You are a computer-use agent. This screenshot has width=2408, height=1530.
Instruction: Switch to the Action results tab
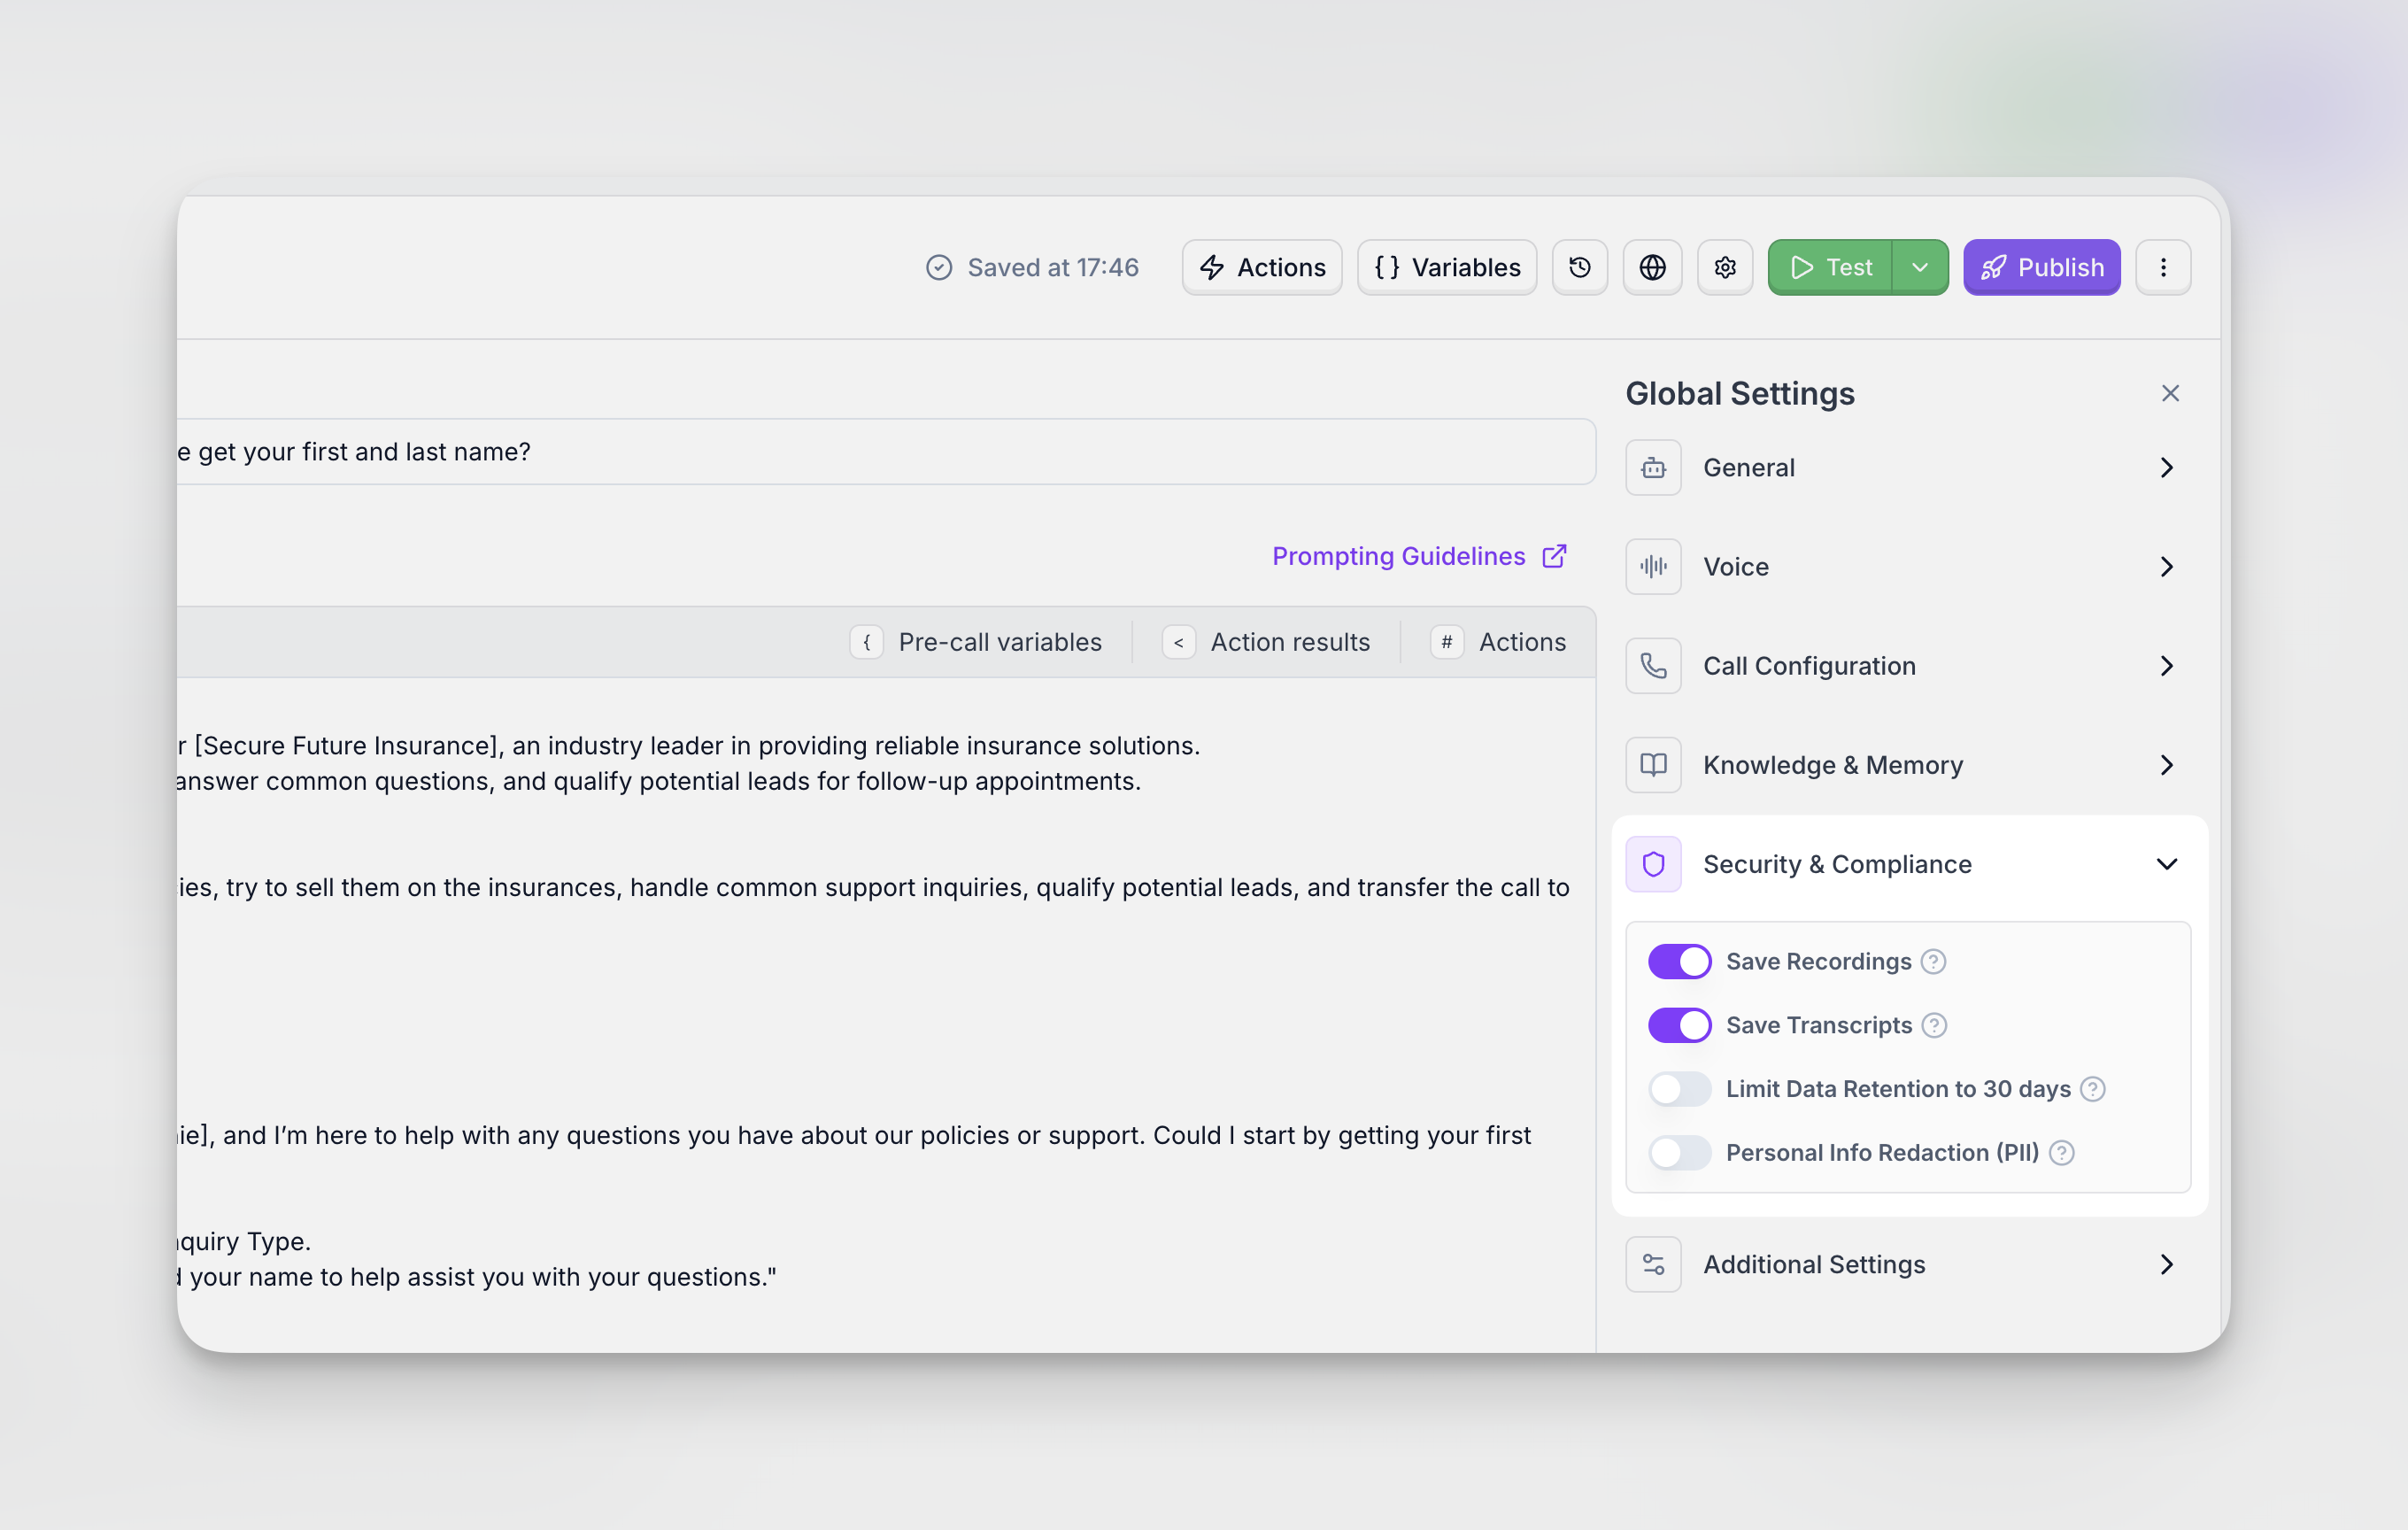[1269, 641]
